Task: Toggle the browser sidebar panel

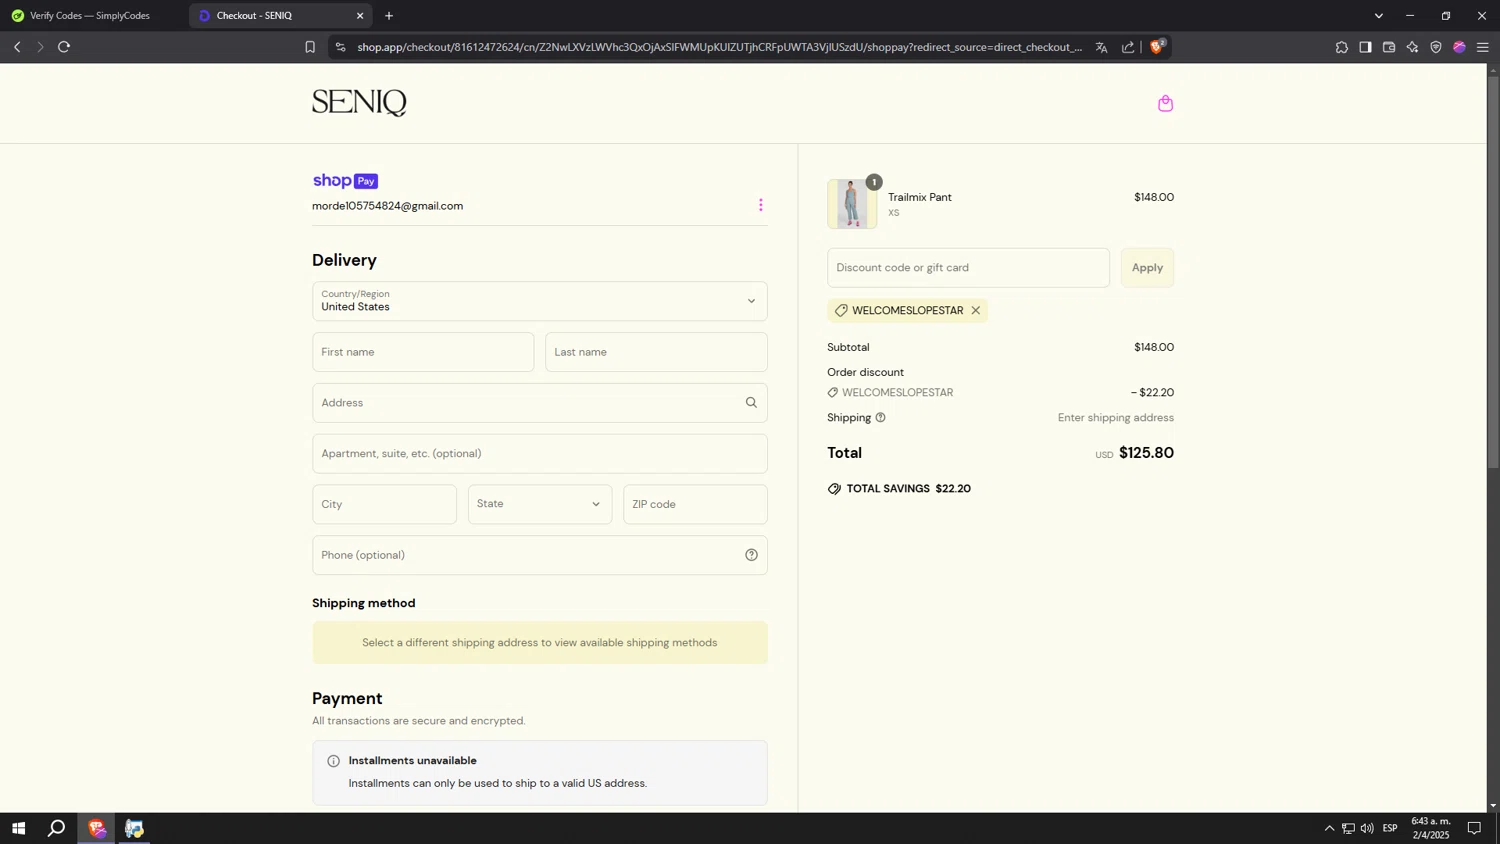Action: point(1365,47)
